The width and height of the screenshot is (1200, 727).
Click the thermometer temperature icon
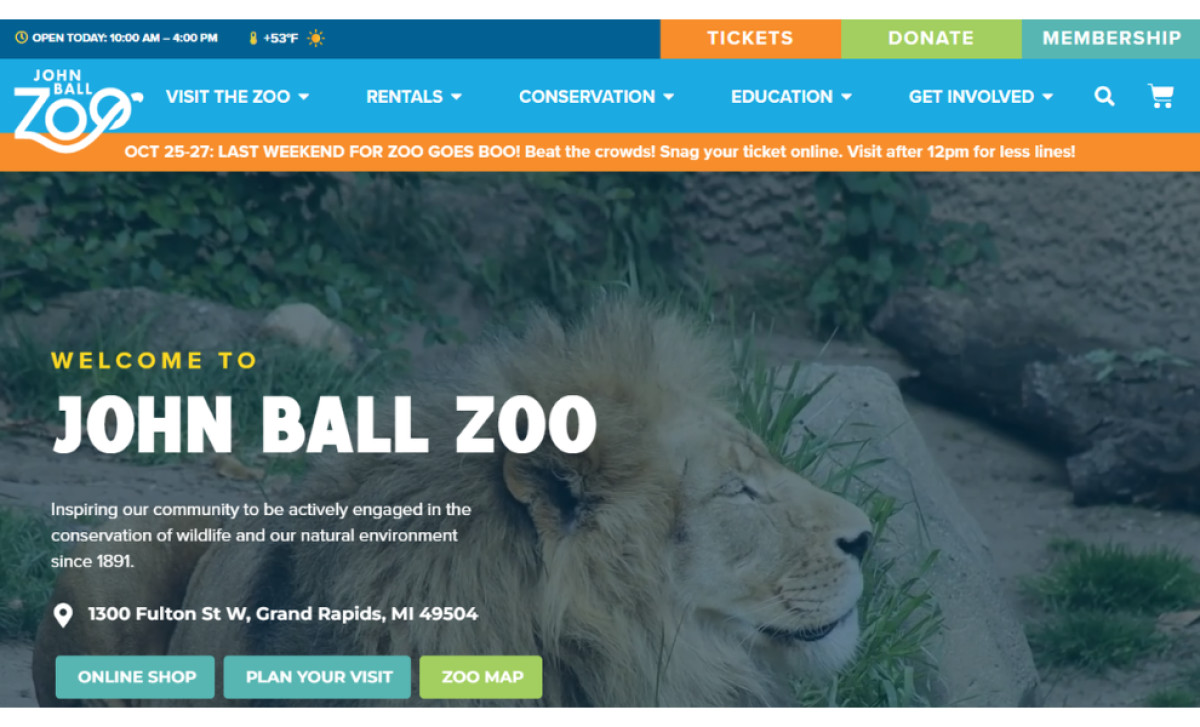254,38
